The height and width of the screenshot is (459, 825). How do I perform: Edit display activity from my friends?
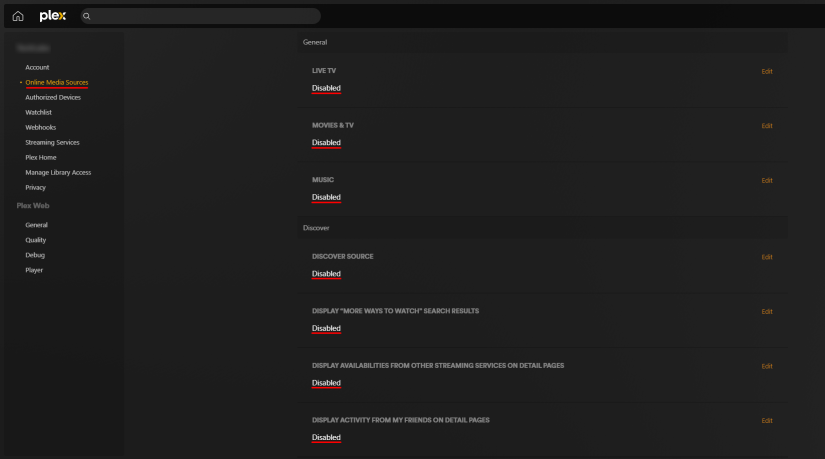(x=767, y=421)
